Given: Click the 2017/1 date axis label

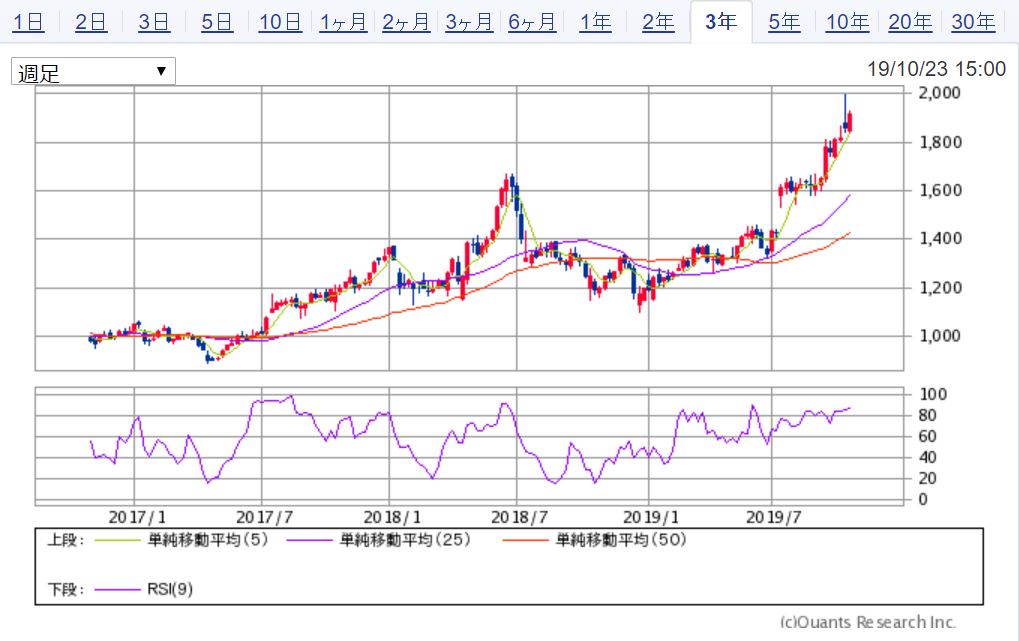Looking at the screenshot, I should coord(137,517).
